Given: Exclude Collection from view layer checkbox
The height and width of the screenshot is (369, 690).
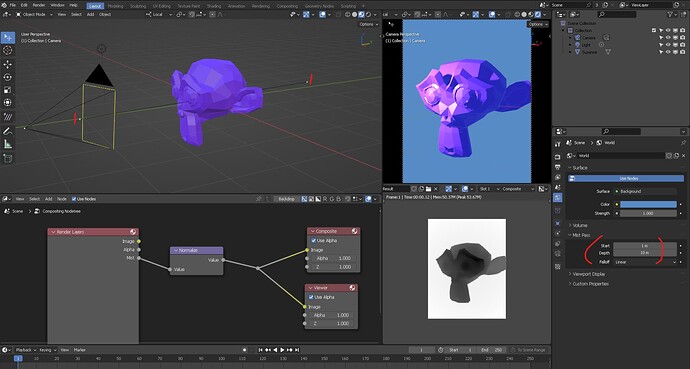Looking at the screenshot, I should point(653,30).
